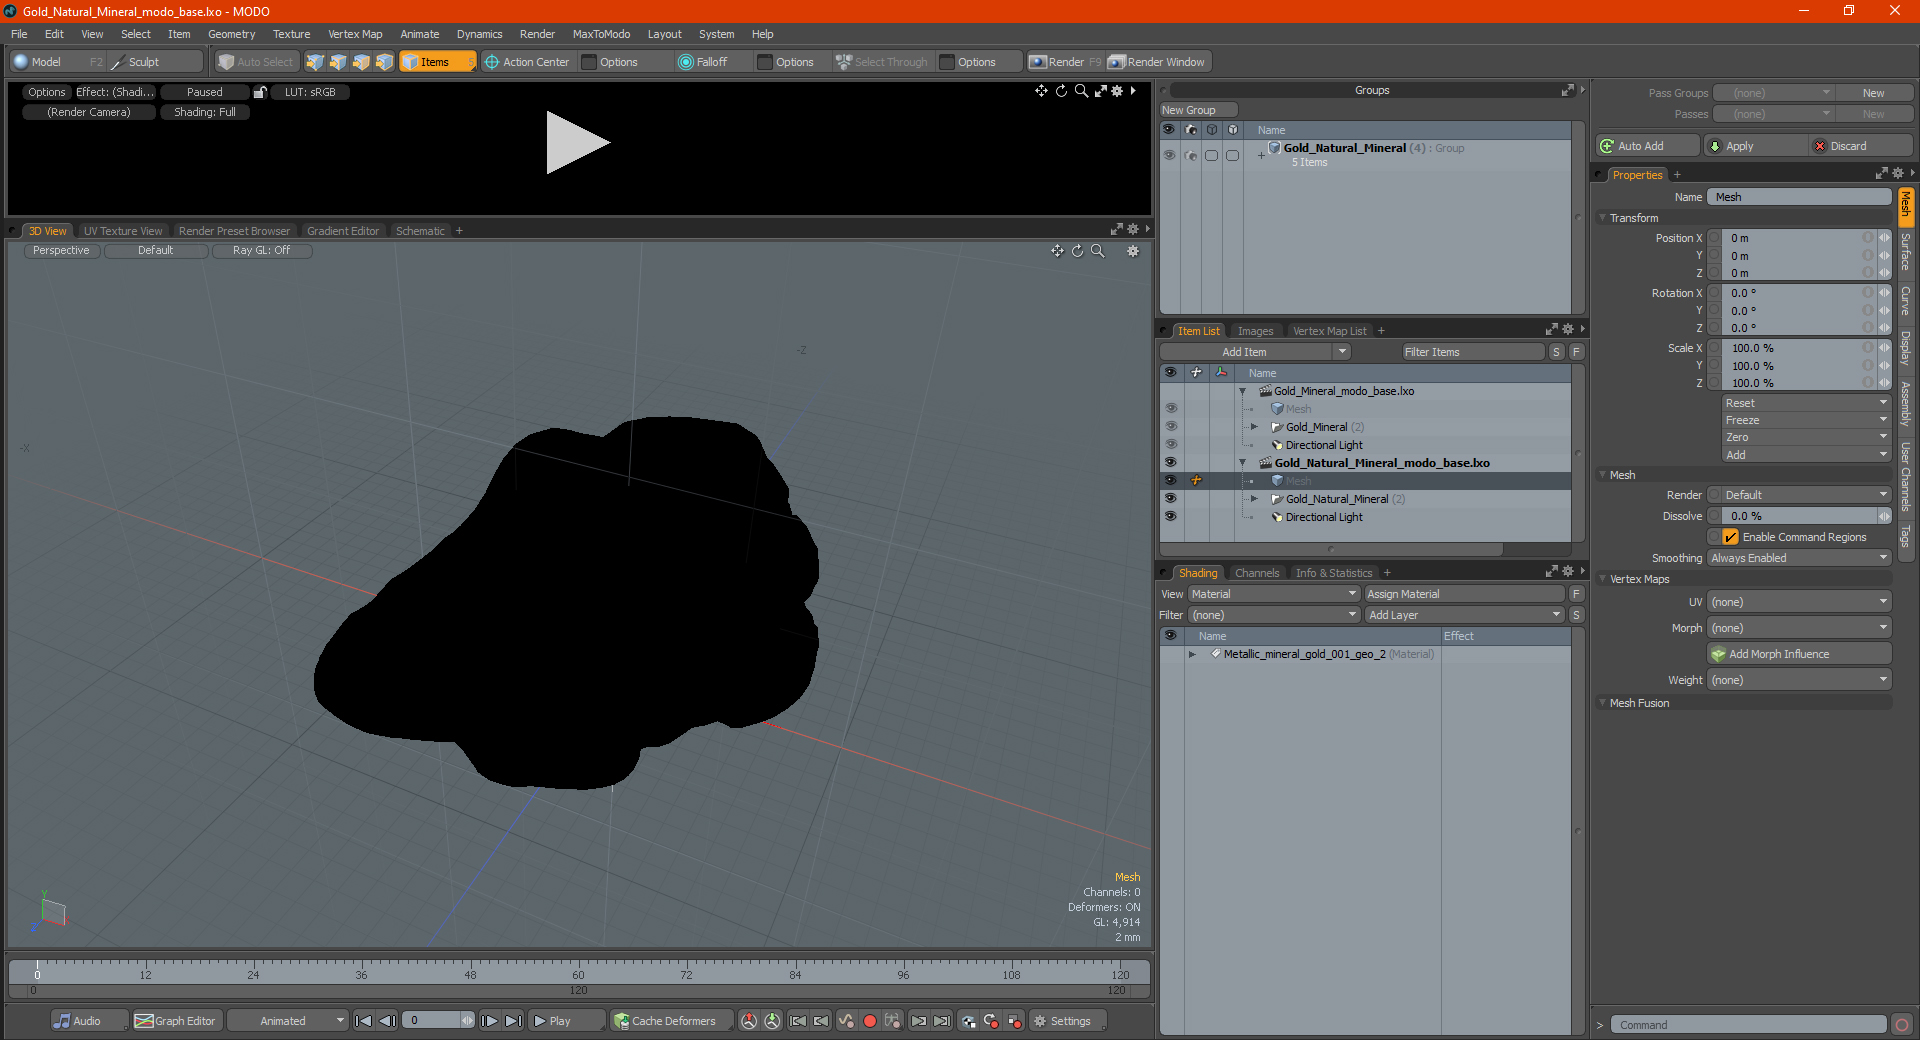Viewport: 1920px width, 1040px height.
Task: Select Edges mode cube icon
Action: [338, 62]
